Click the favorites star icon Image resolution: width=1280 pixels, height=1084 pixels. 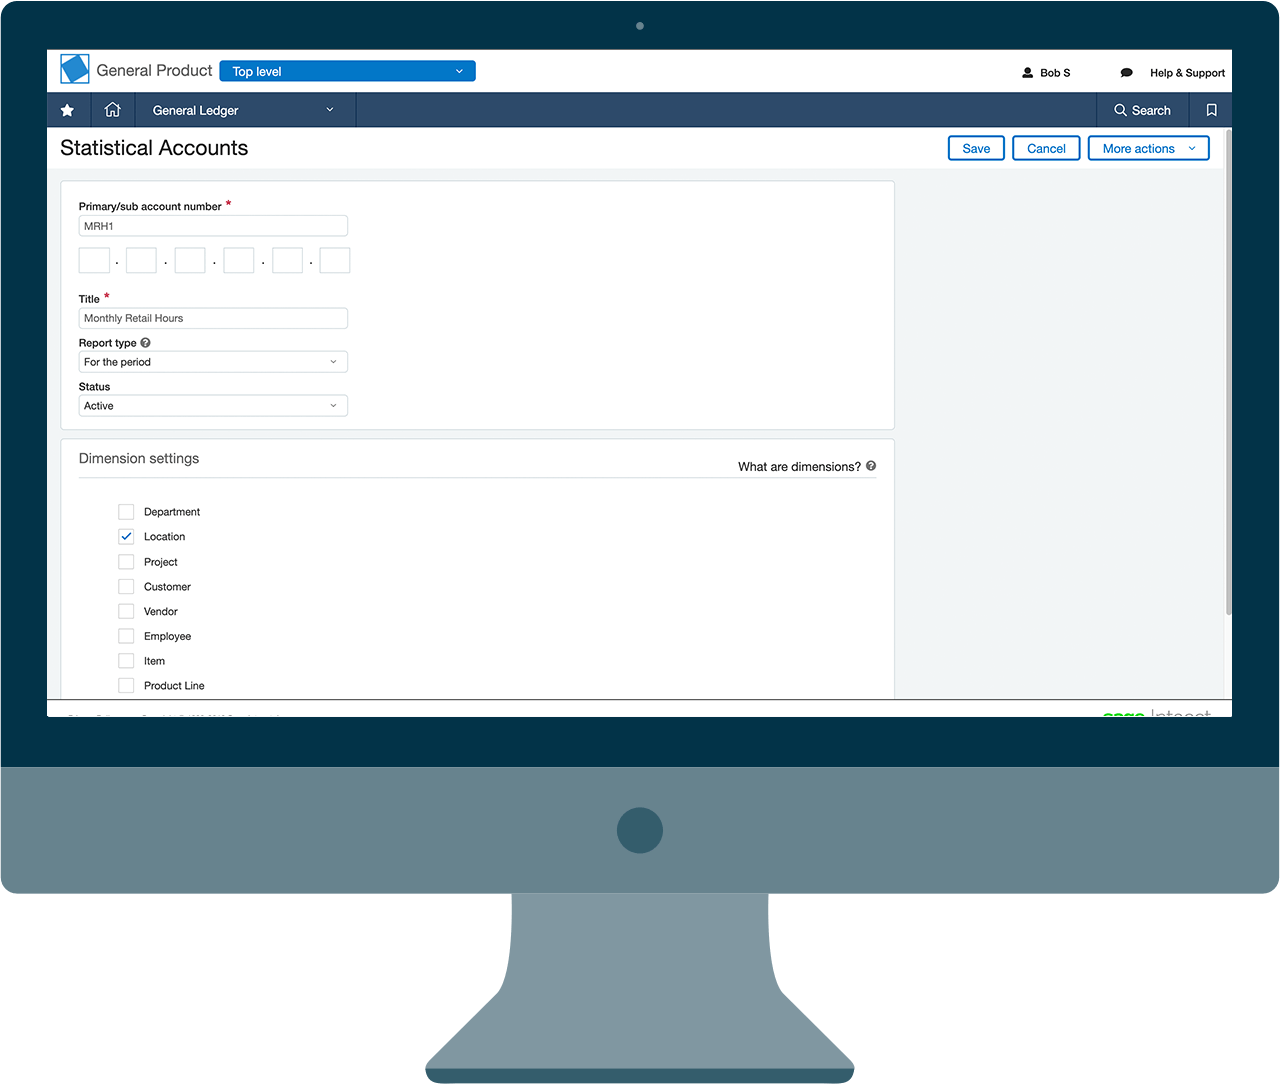pos(67,110)
